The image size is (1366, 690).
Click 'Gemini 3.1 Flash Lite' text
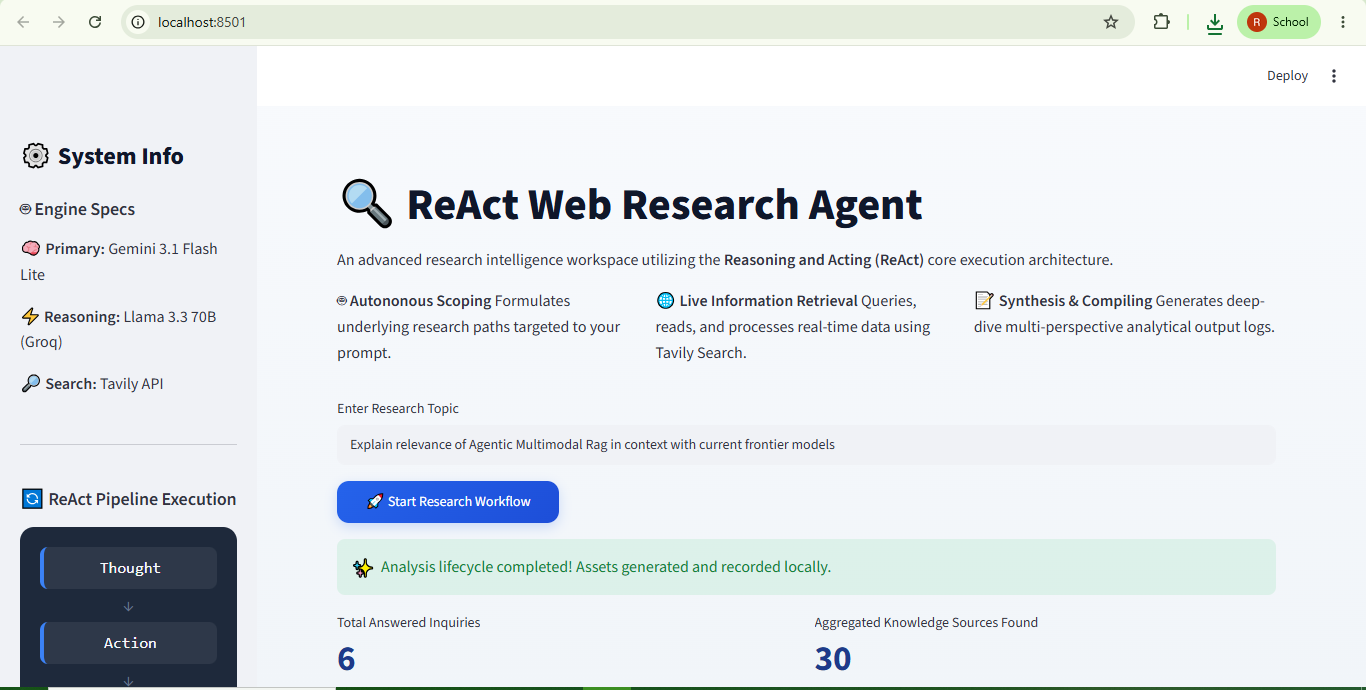pyautogui.click(x=119, y=262)
